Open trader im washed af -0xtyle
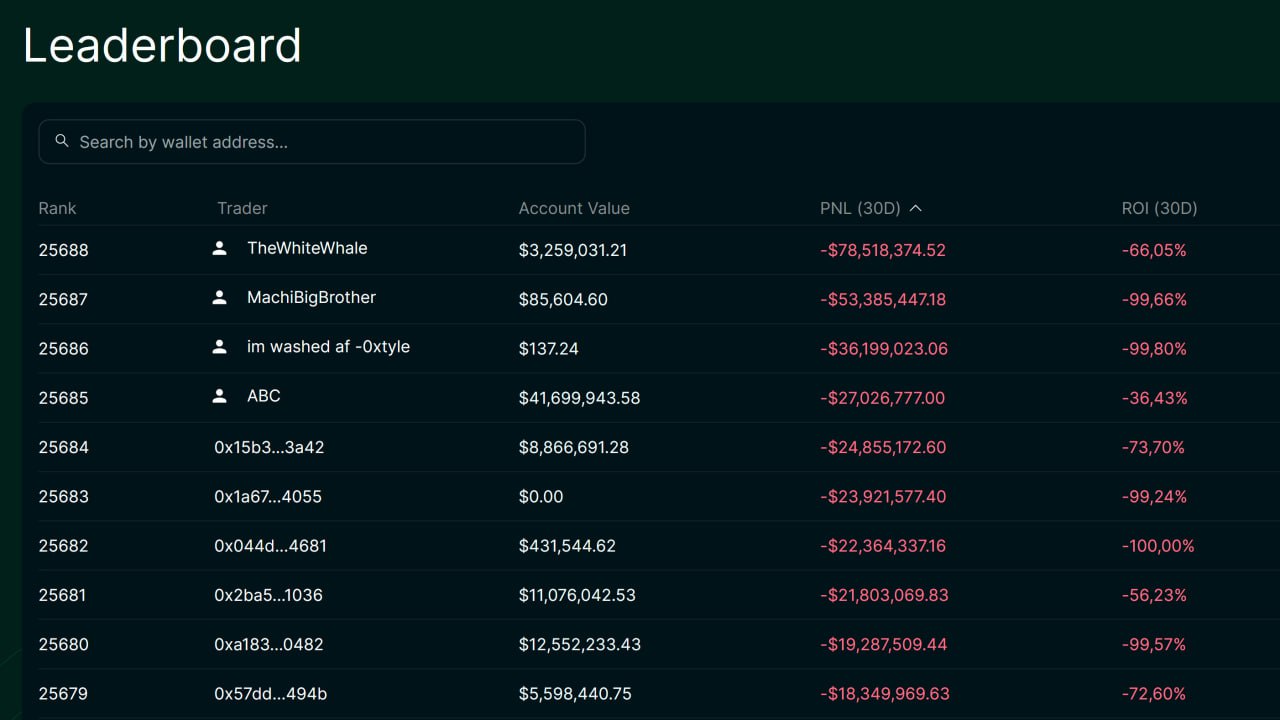This screenshot has height=720, width=1280. coord(328,347)
